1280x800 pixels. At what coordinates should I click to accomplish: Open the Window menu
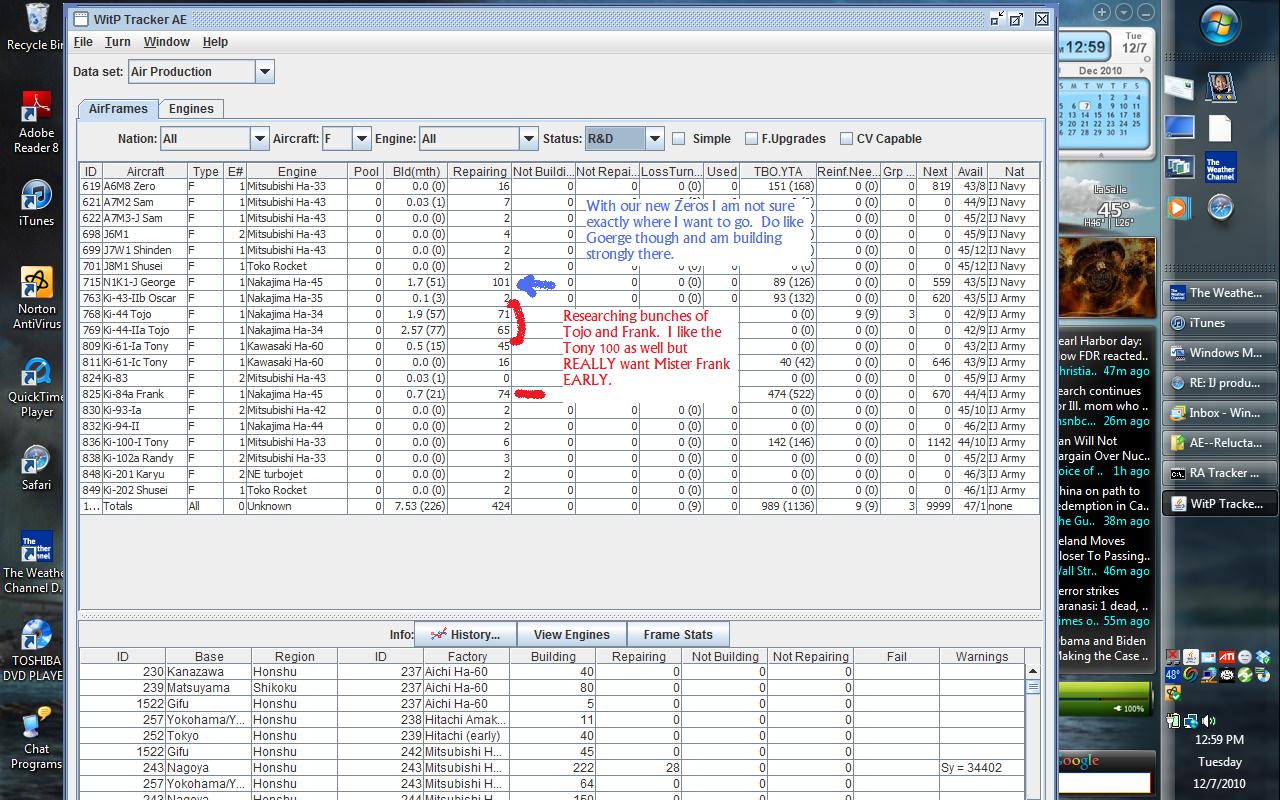[x=166, y=42]
